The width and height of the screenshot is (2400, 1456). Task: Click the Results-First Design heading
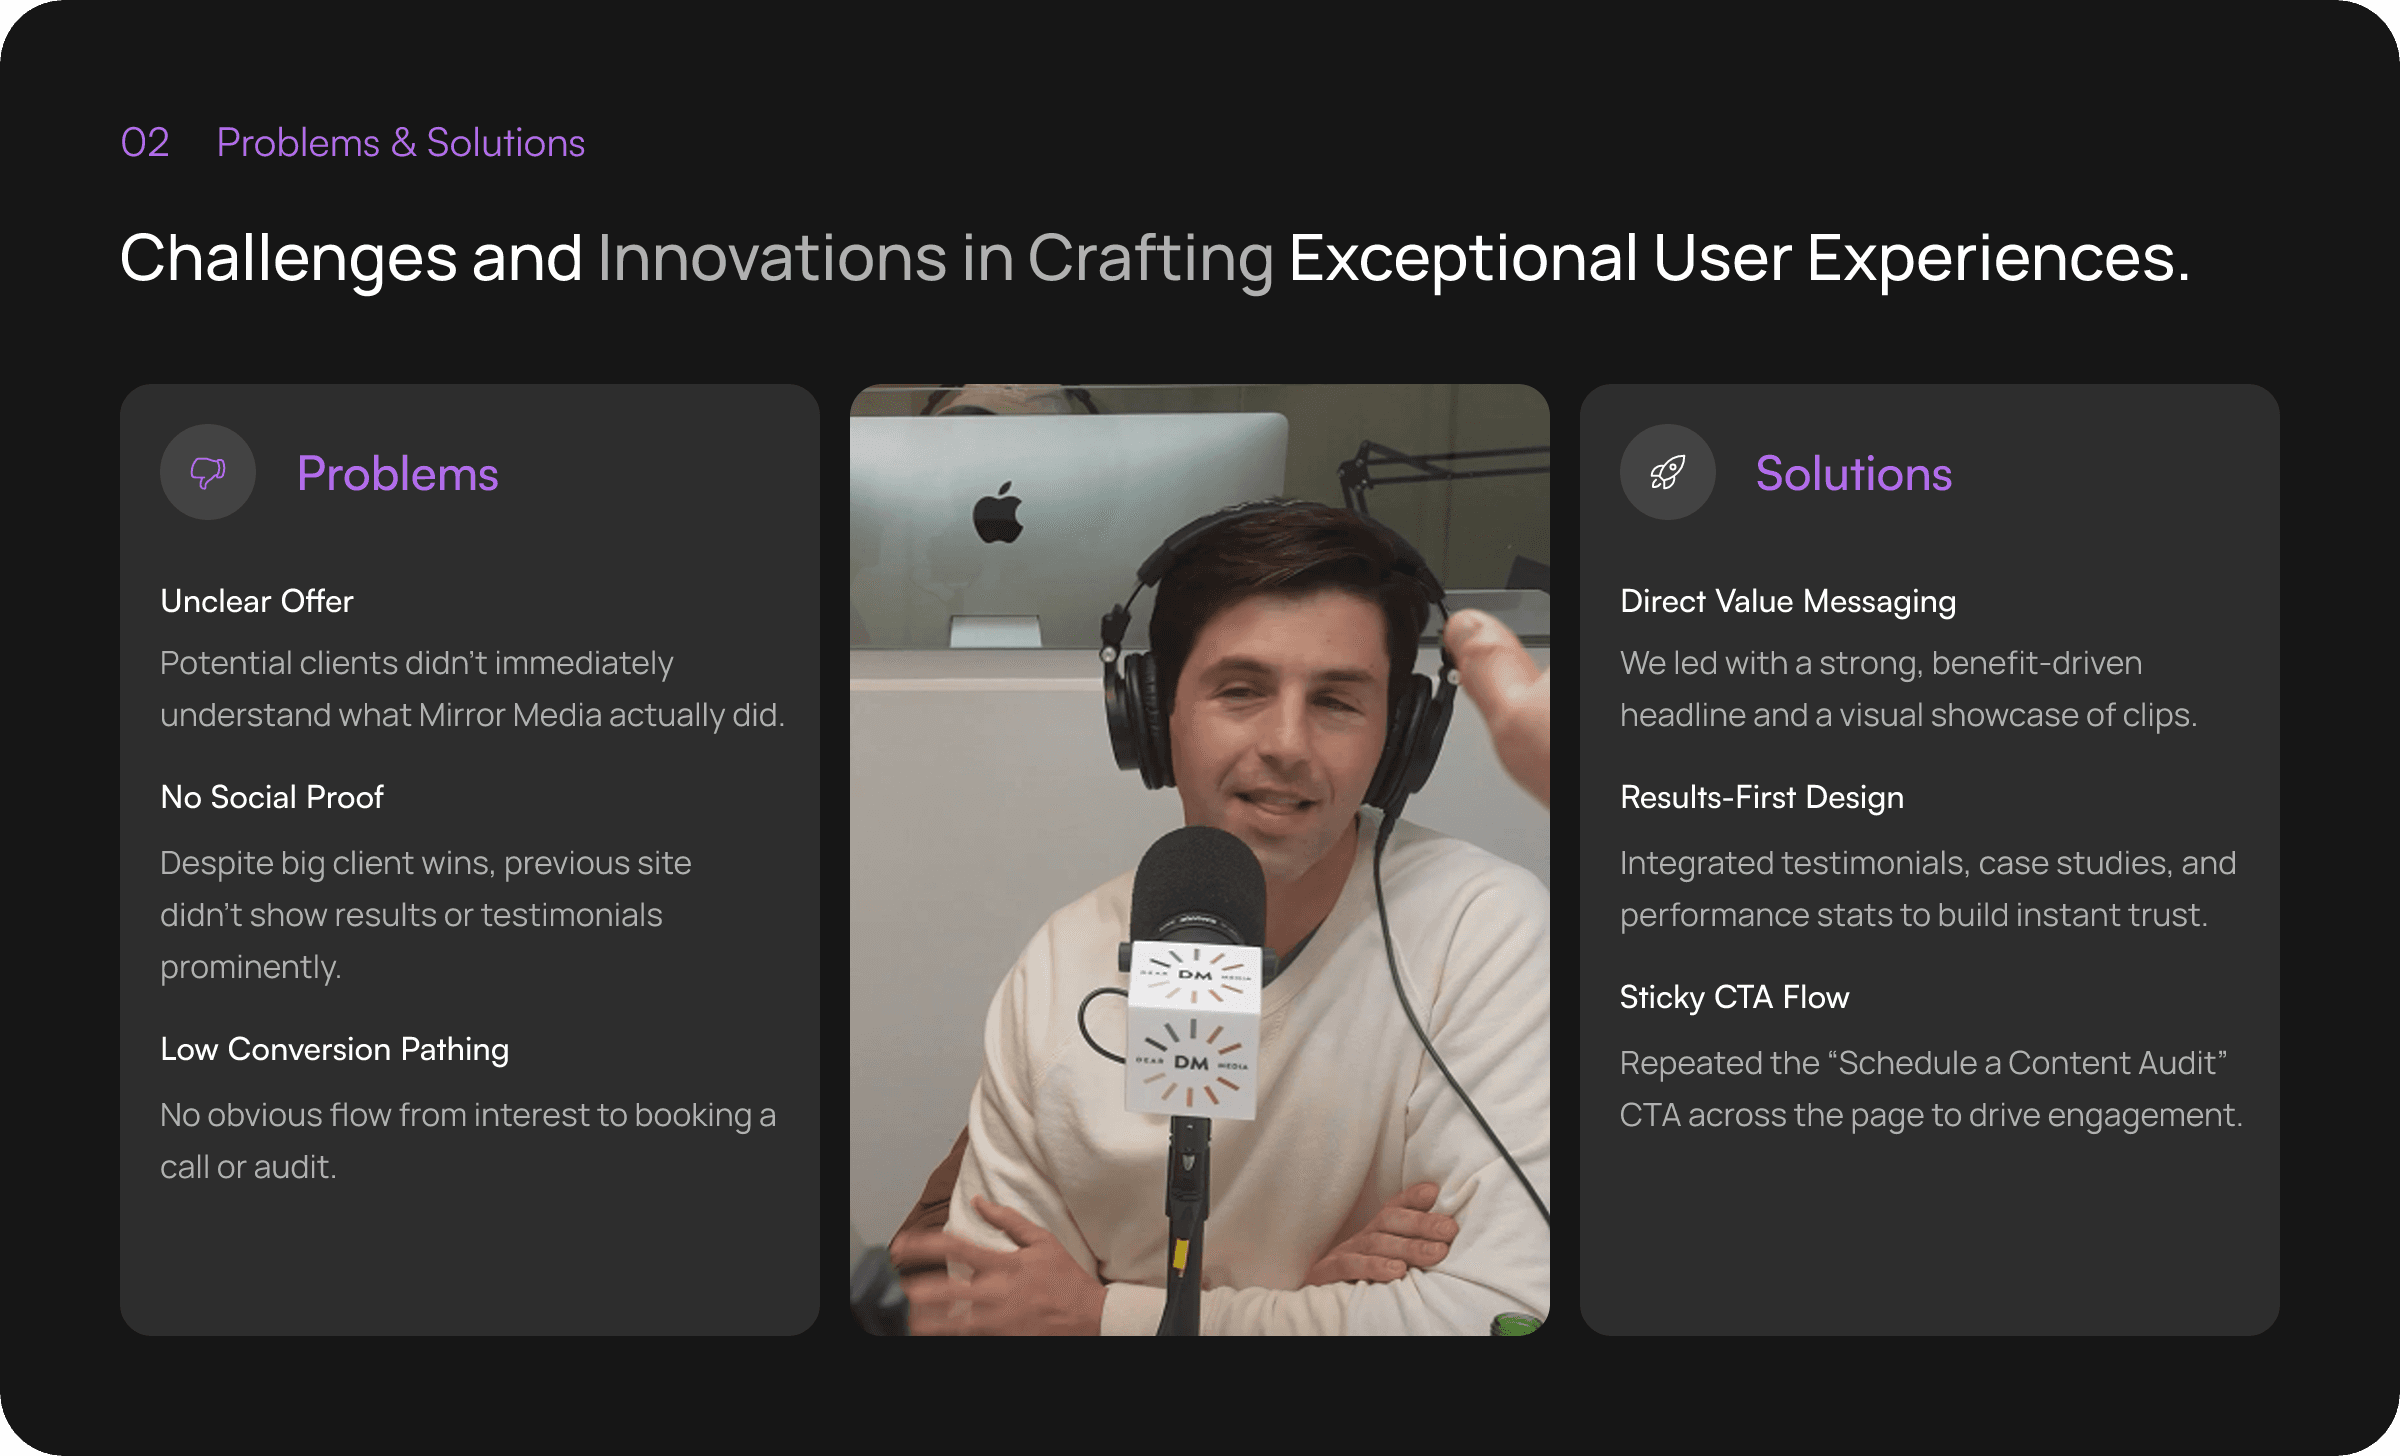(1761, 797)
